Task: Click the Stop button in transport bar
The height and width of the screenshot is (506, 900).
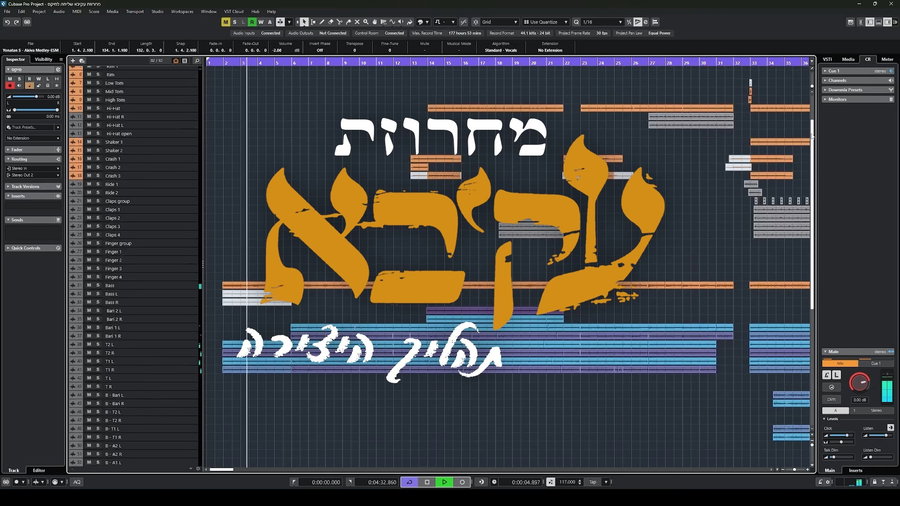Action: click(427, 482)
